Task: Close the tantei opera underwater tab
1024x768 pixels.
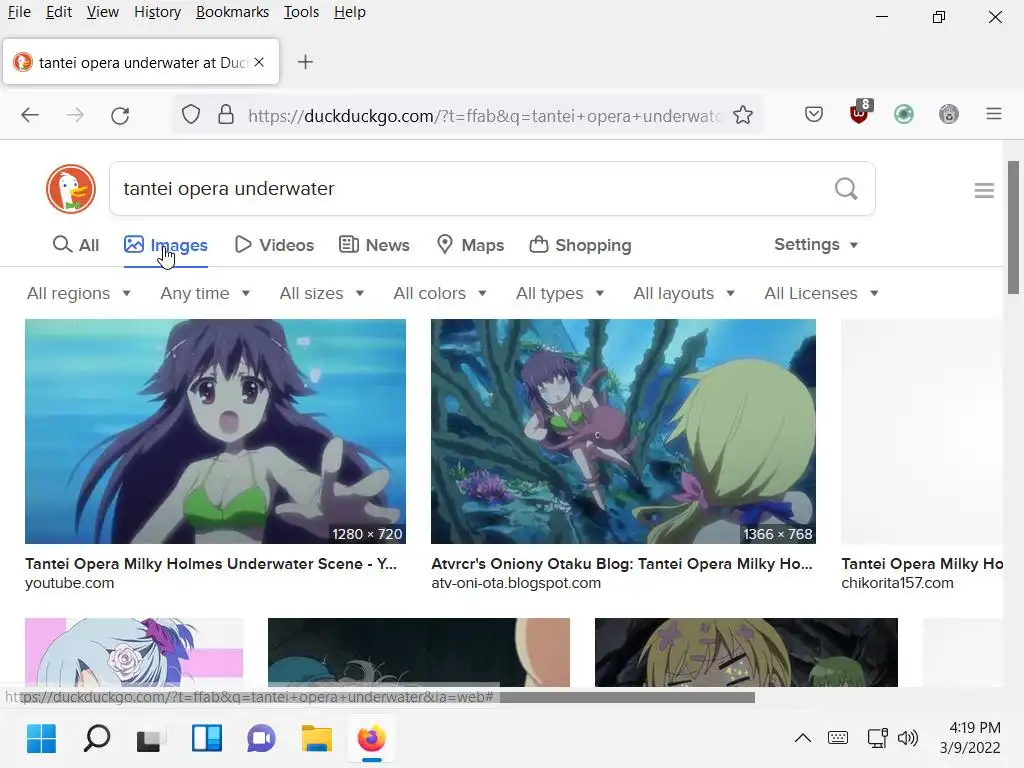Action: coord(259,62)
